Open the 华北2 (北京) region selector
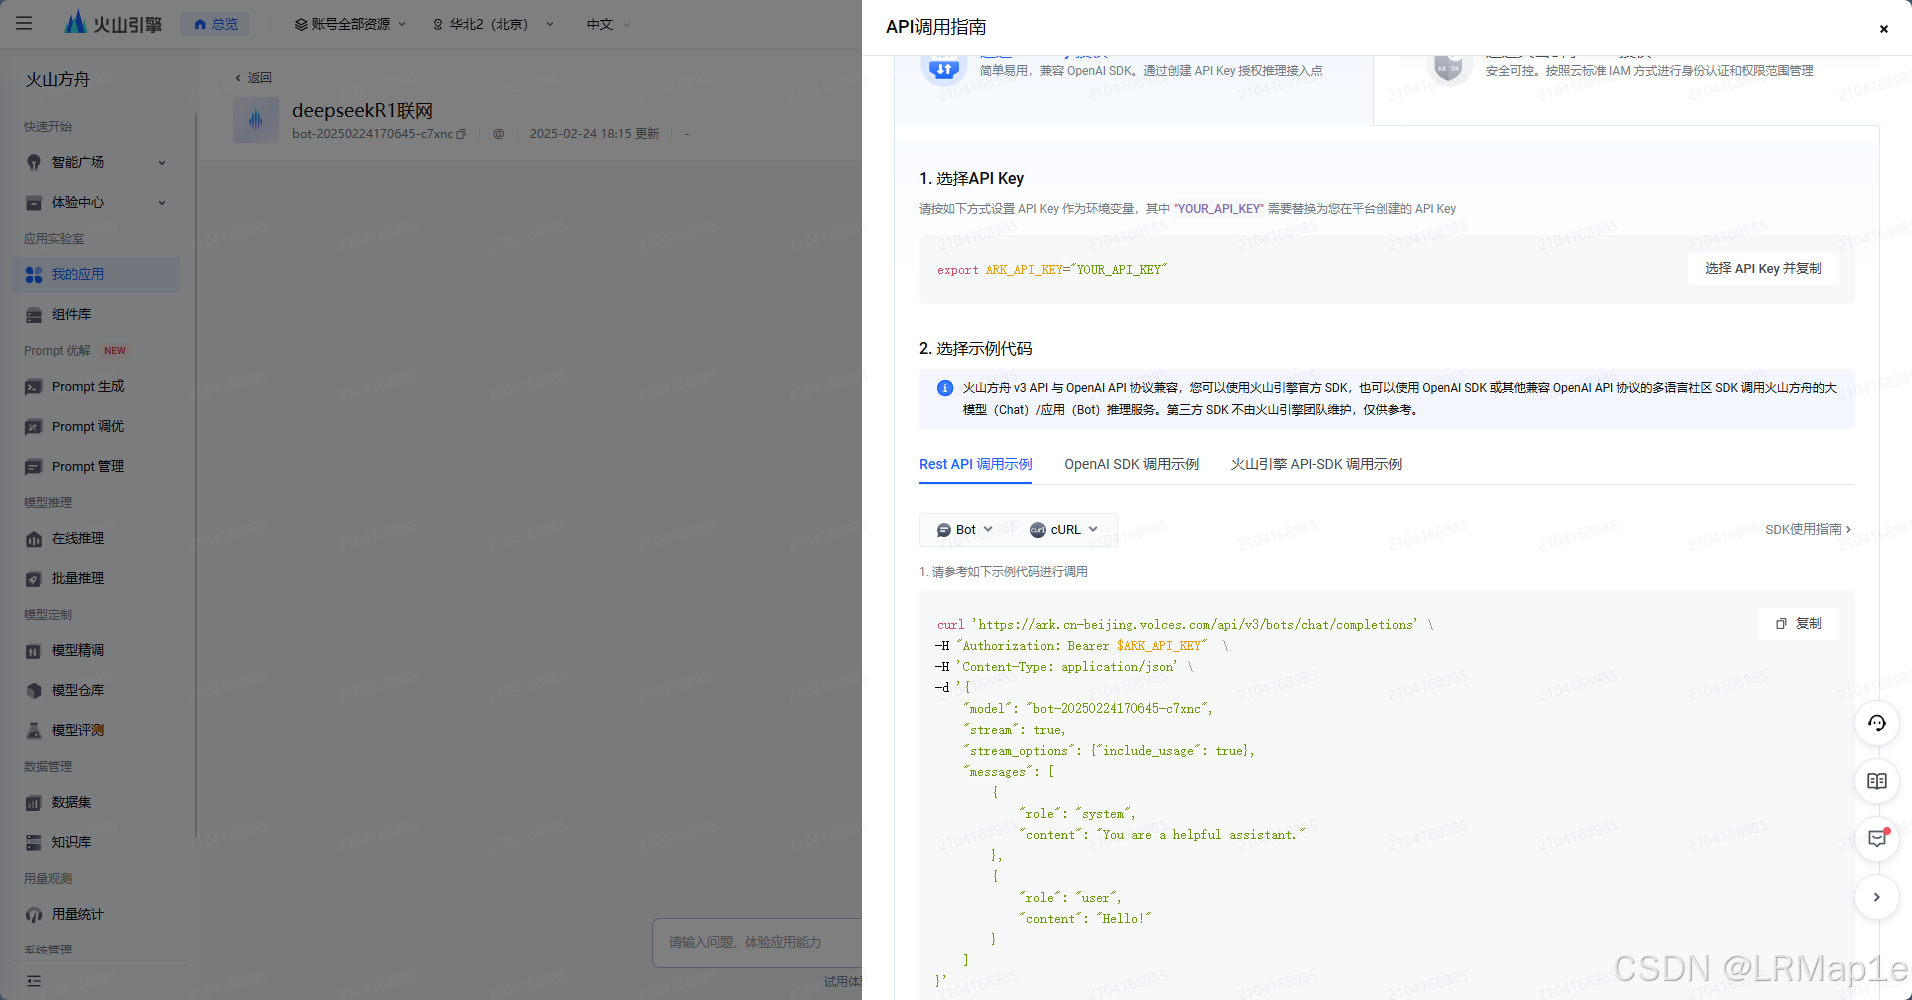The image size is (1912, 1000). pyautogui.click(x=492, y=24)
